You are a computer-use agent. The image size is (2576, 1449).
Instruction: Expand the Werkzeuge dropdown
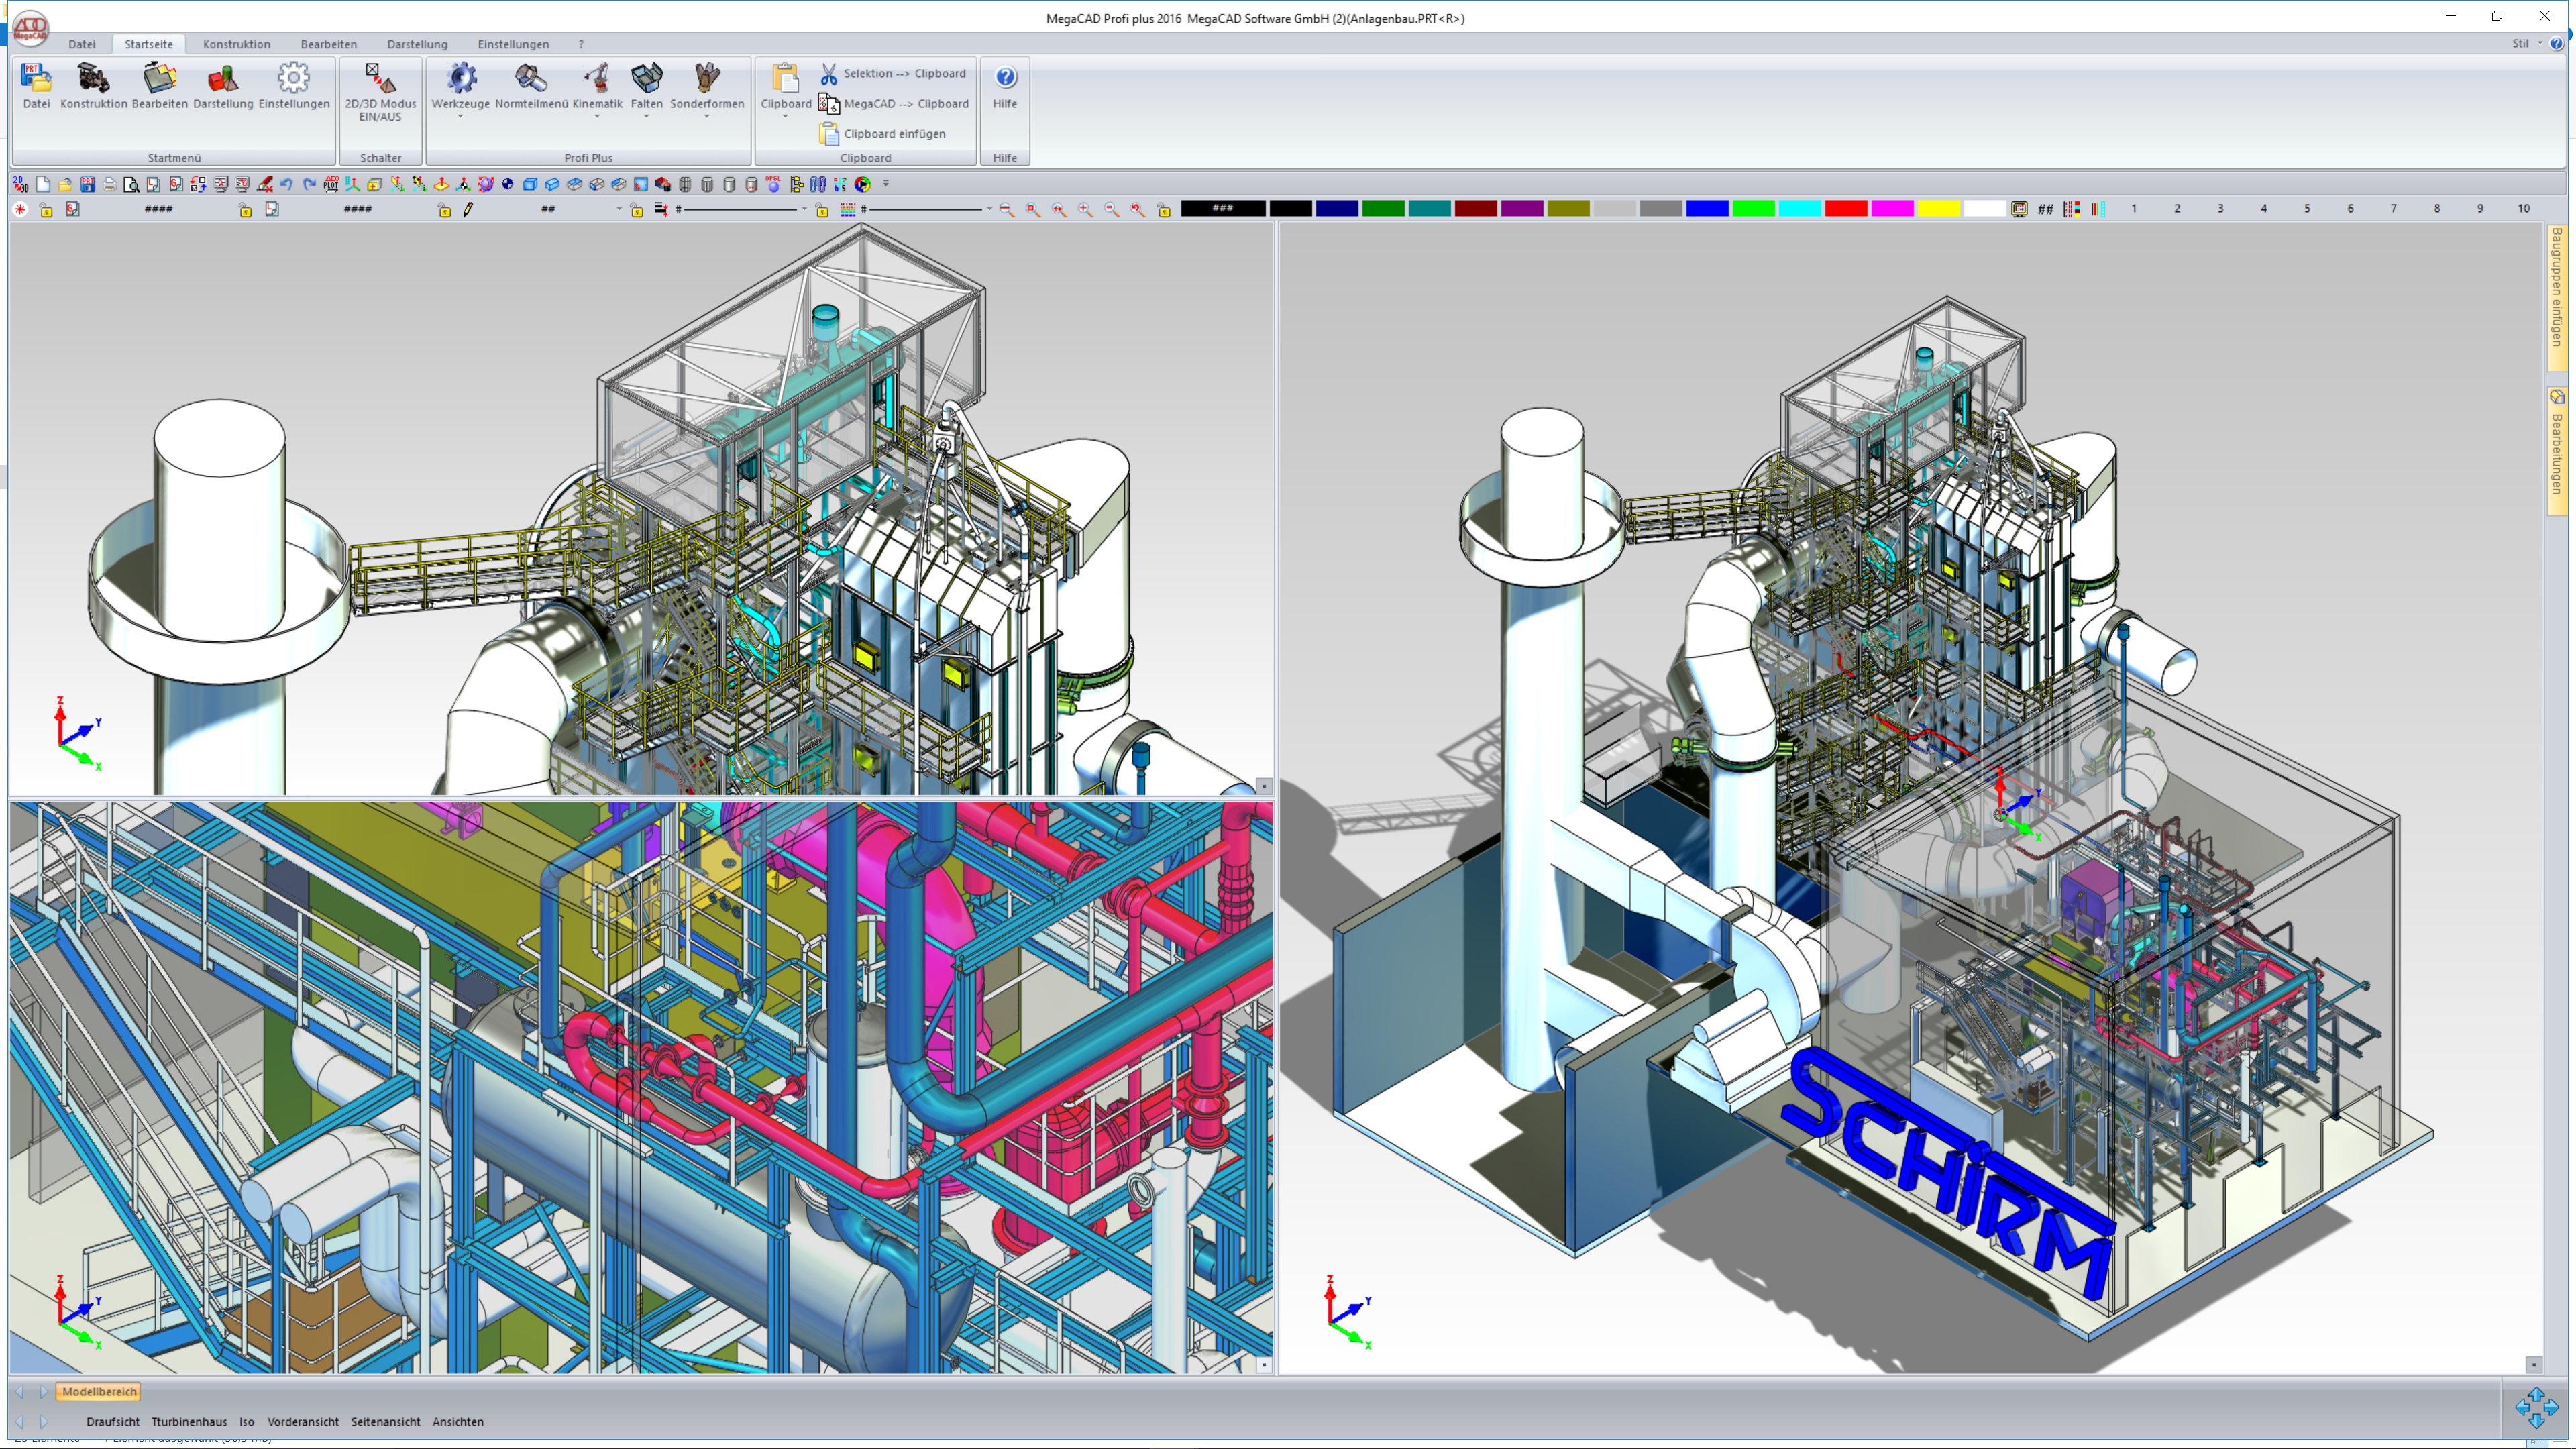click(460, 117)
